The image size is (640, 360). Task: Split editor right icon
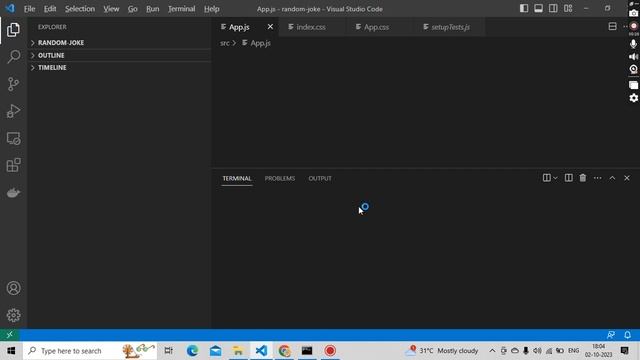(x=612, y=27)
